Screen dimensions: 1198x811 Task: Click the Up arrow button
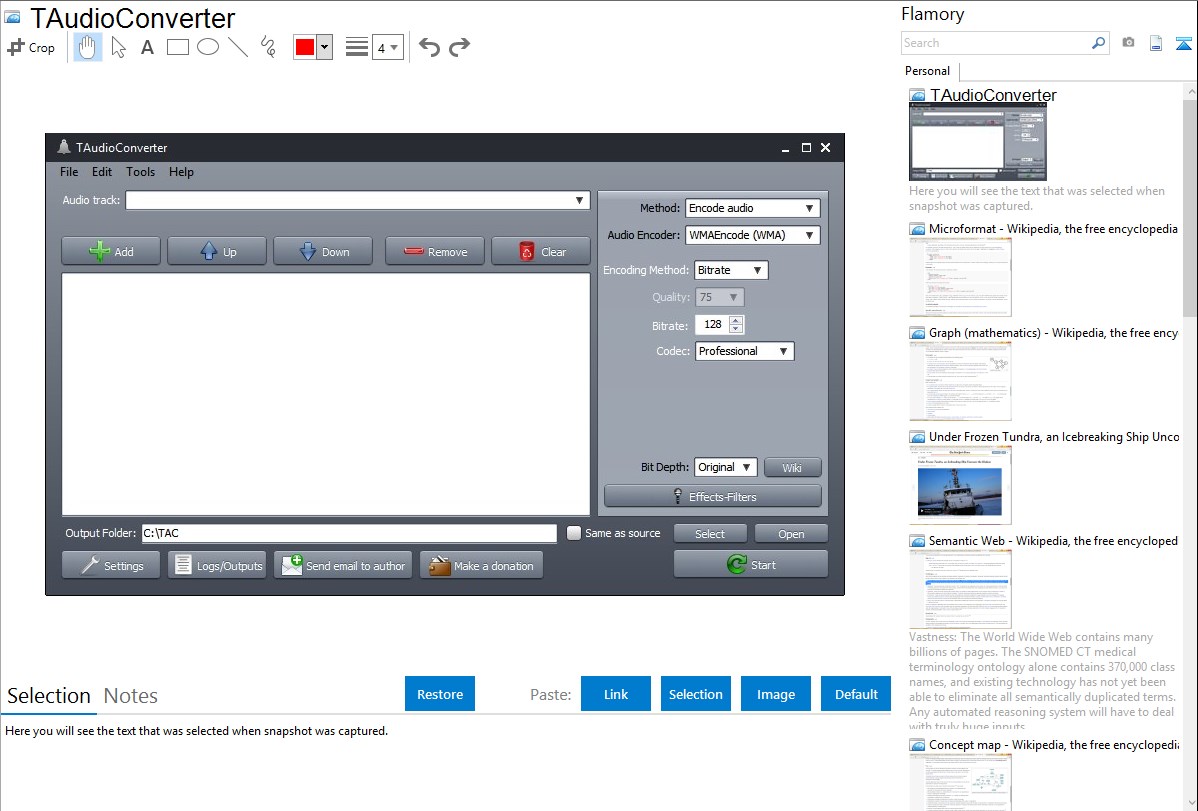217,251
